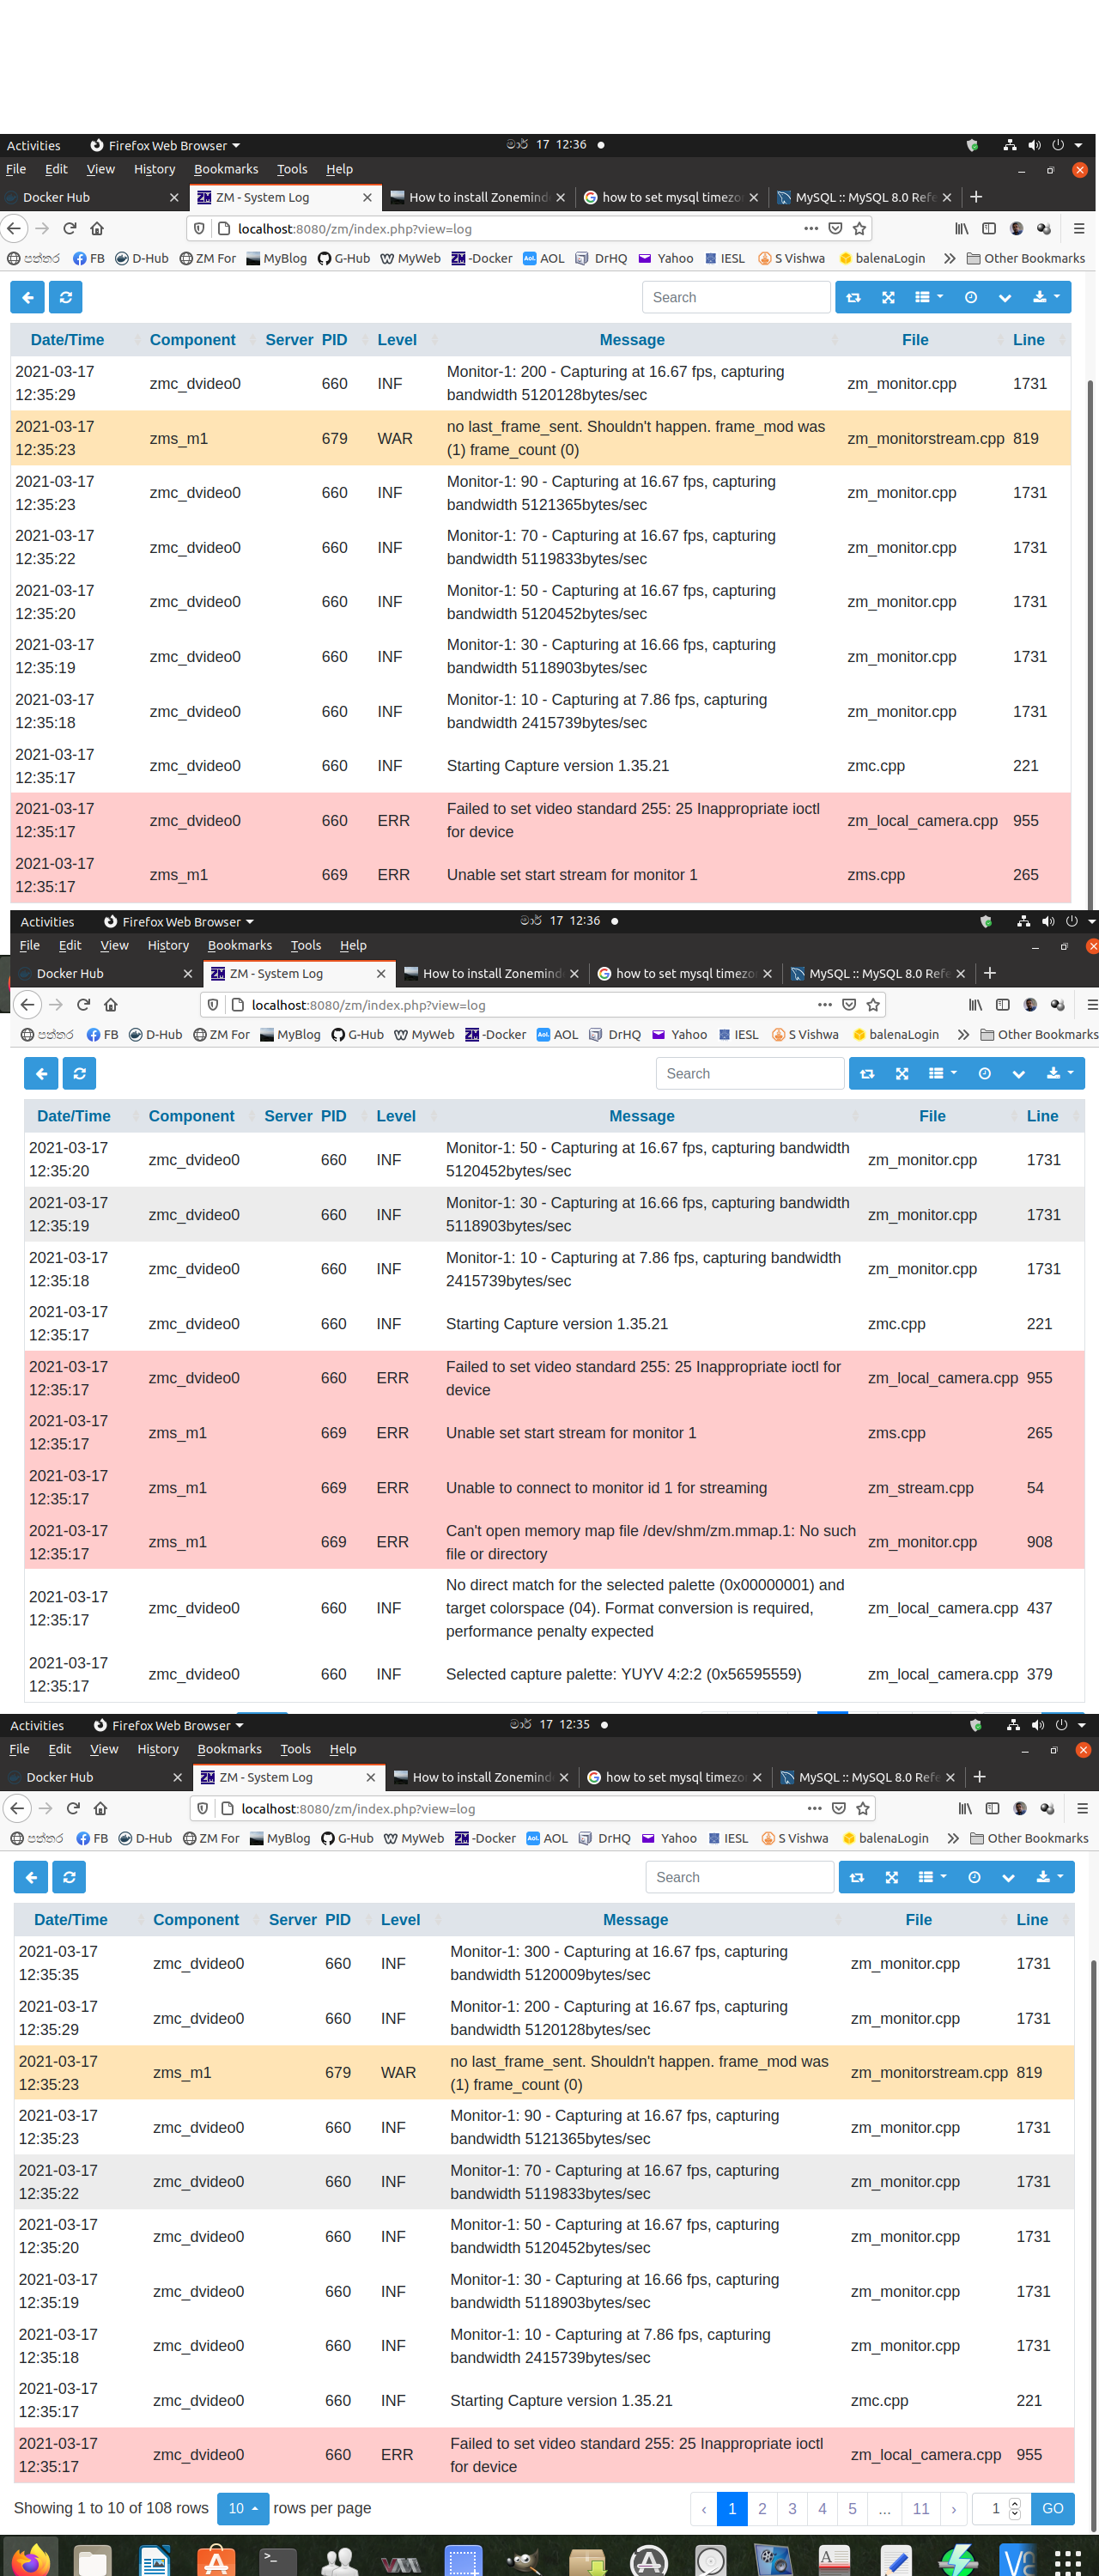The image size is (1099, 2576).
Task: Click the clock timeline icon in the 12:35 window toolbar
Action: [x=974, y=1877]
